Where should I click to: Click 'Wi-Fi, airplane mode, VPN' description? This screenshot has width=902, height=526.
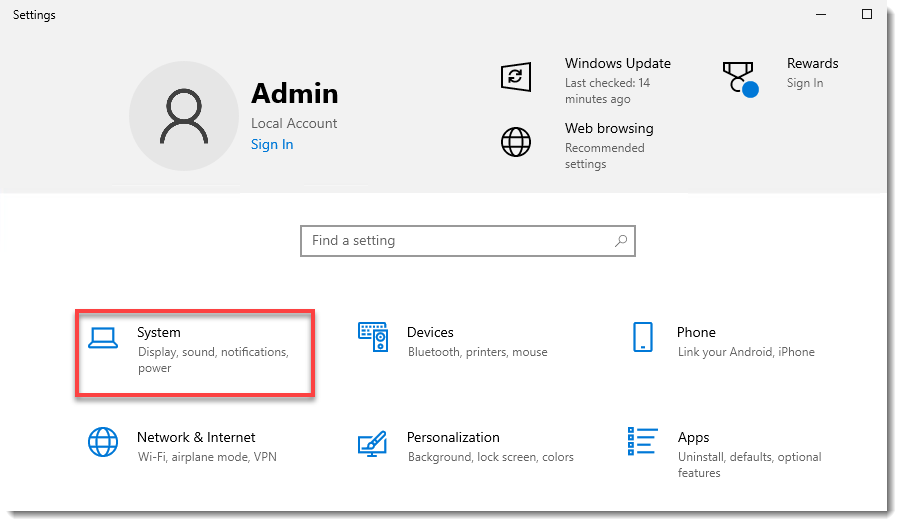[x=207, y=457]
